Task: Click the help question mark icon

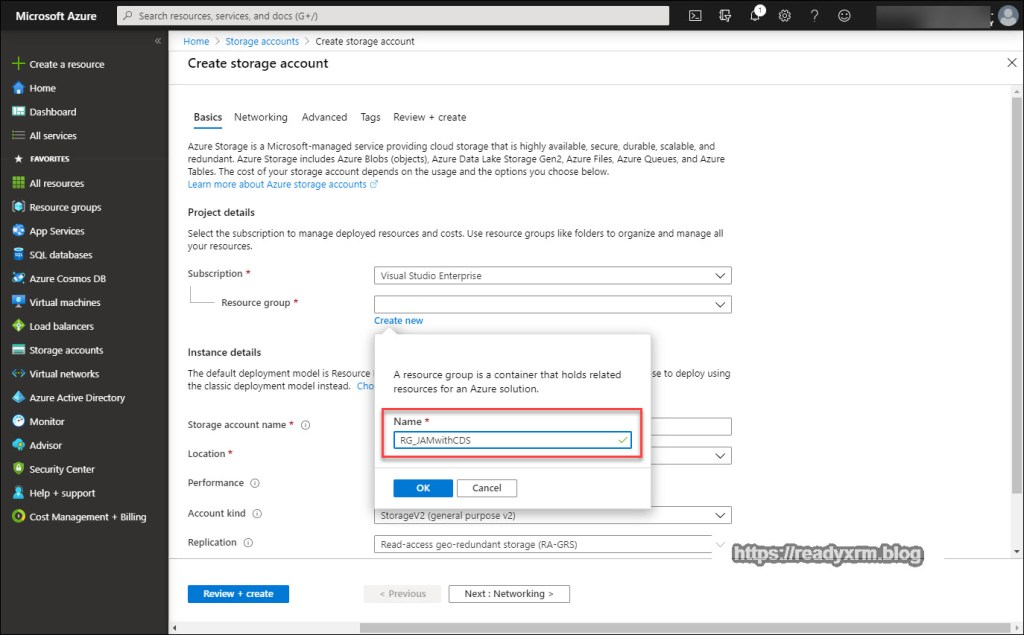Action: click(x=815, y=16)
